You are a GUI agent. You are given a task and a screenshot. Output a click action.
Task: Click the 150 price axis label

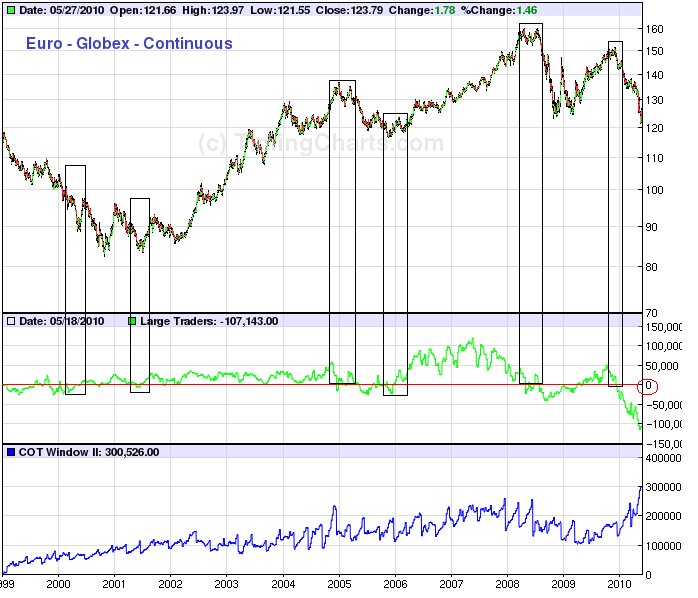click(x=654, y=51)
